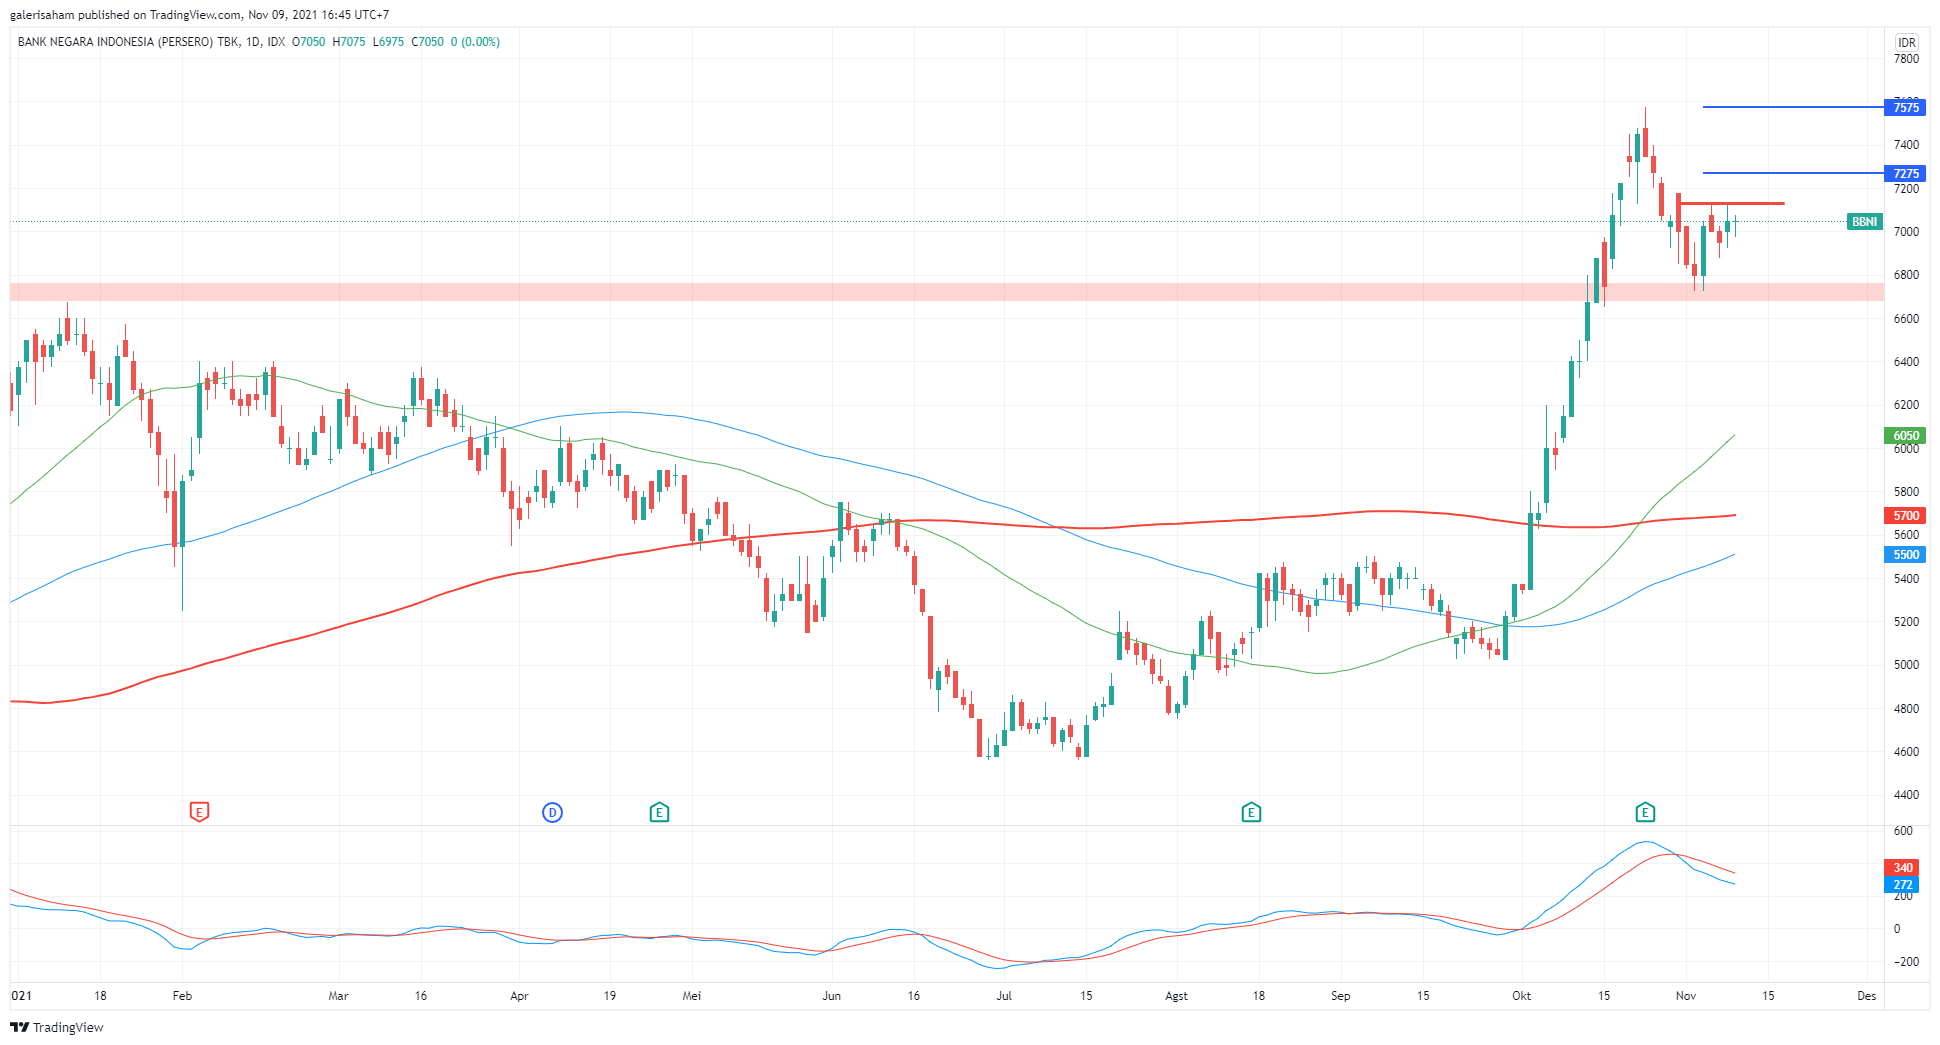Open the green E earnings marker in August
Viewport: 1940px width, 1045px height.
[1251, 812]
